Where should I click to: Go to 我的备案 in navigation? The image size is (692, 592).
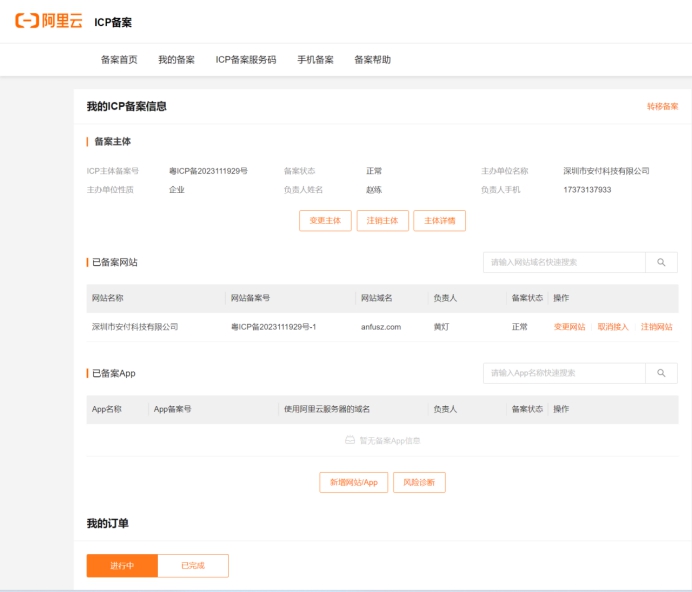pos(177,60)
